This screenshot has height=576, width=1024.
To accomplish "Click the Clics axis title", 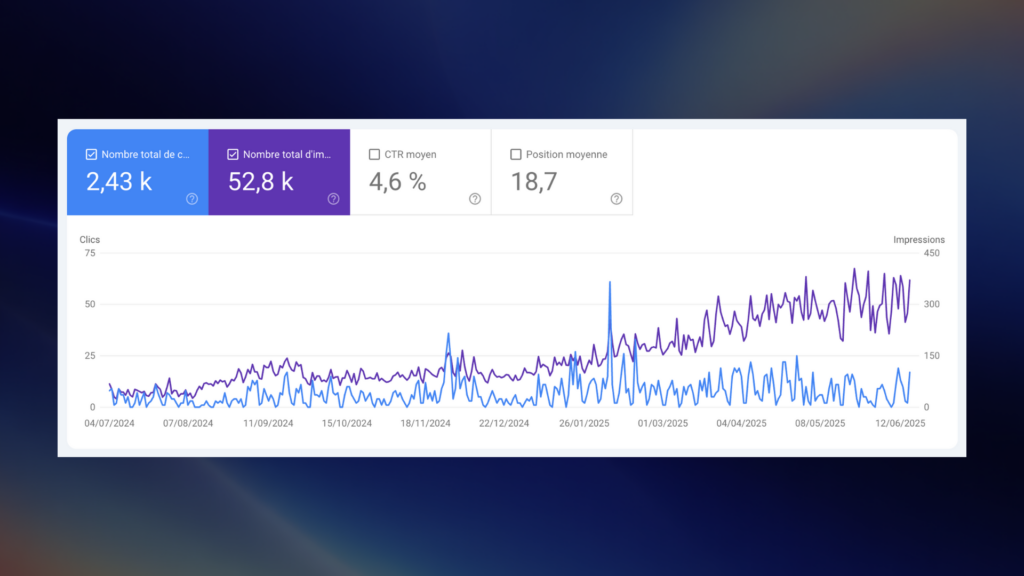I will point(90,240).
